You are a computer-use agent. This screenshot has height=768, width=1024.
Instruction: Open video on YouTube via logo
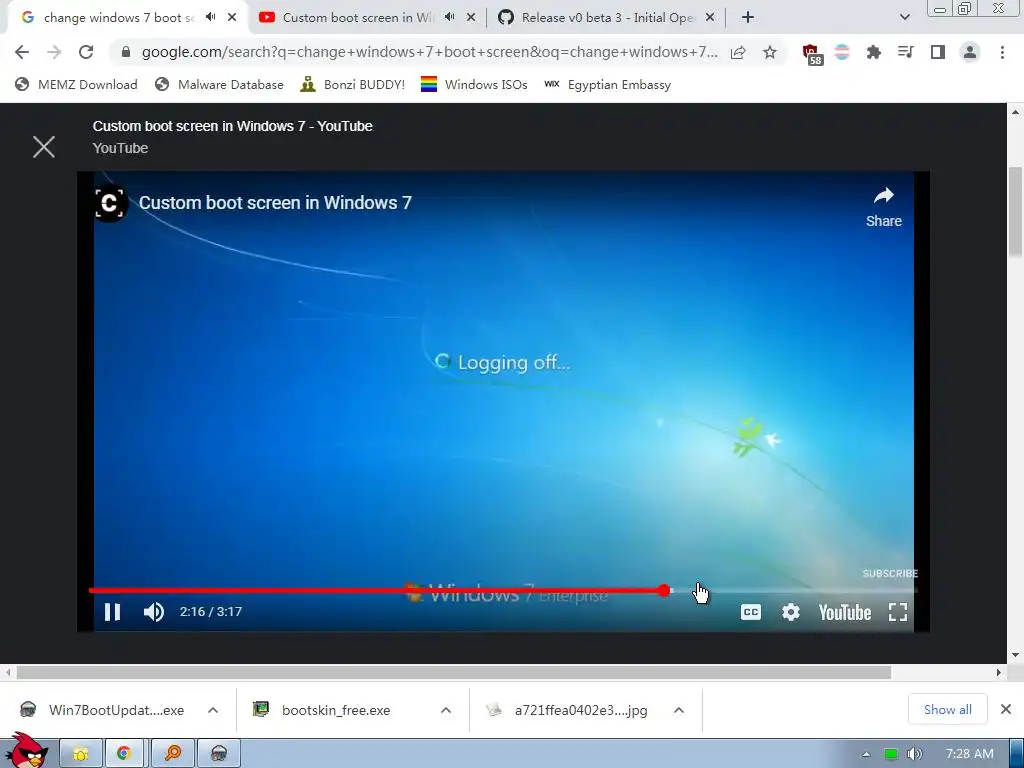click(x=844, y=613)
